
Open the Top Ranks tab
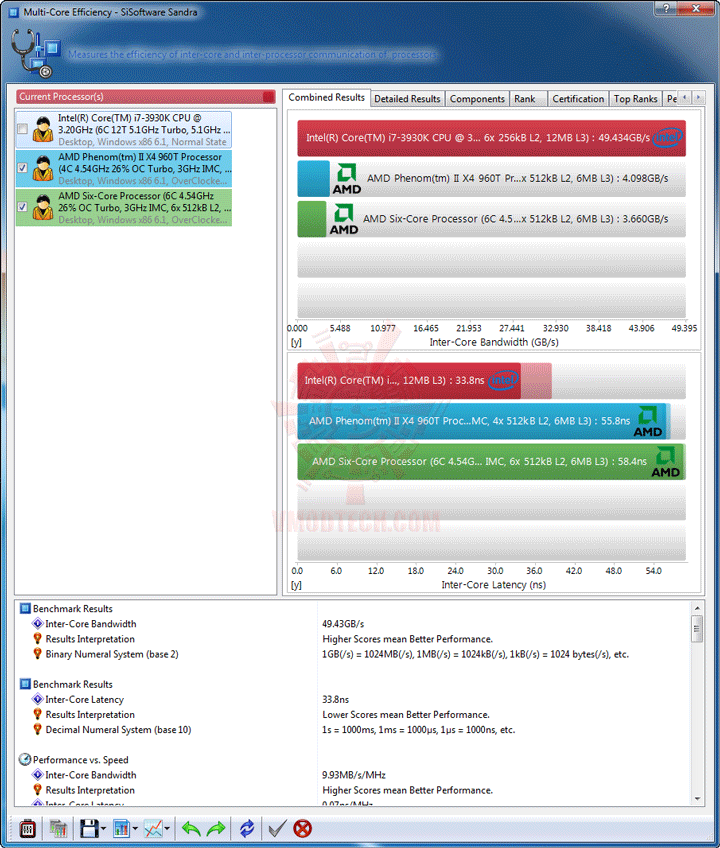click(636, 99)
